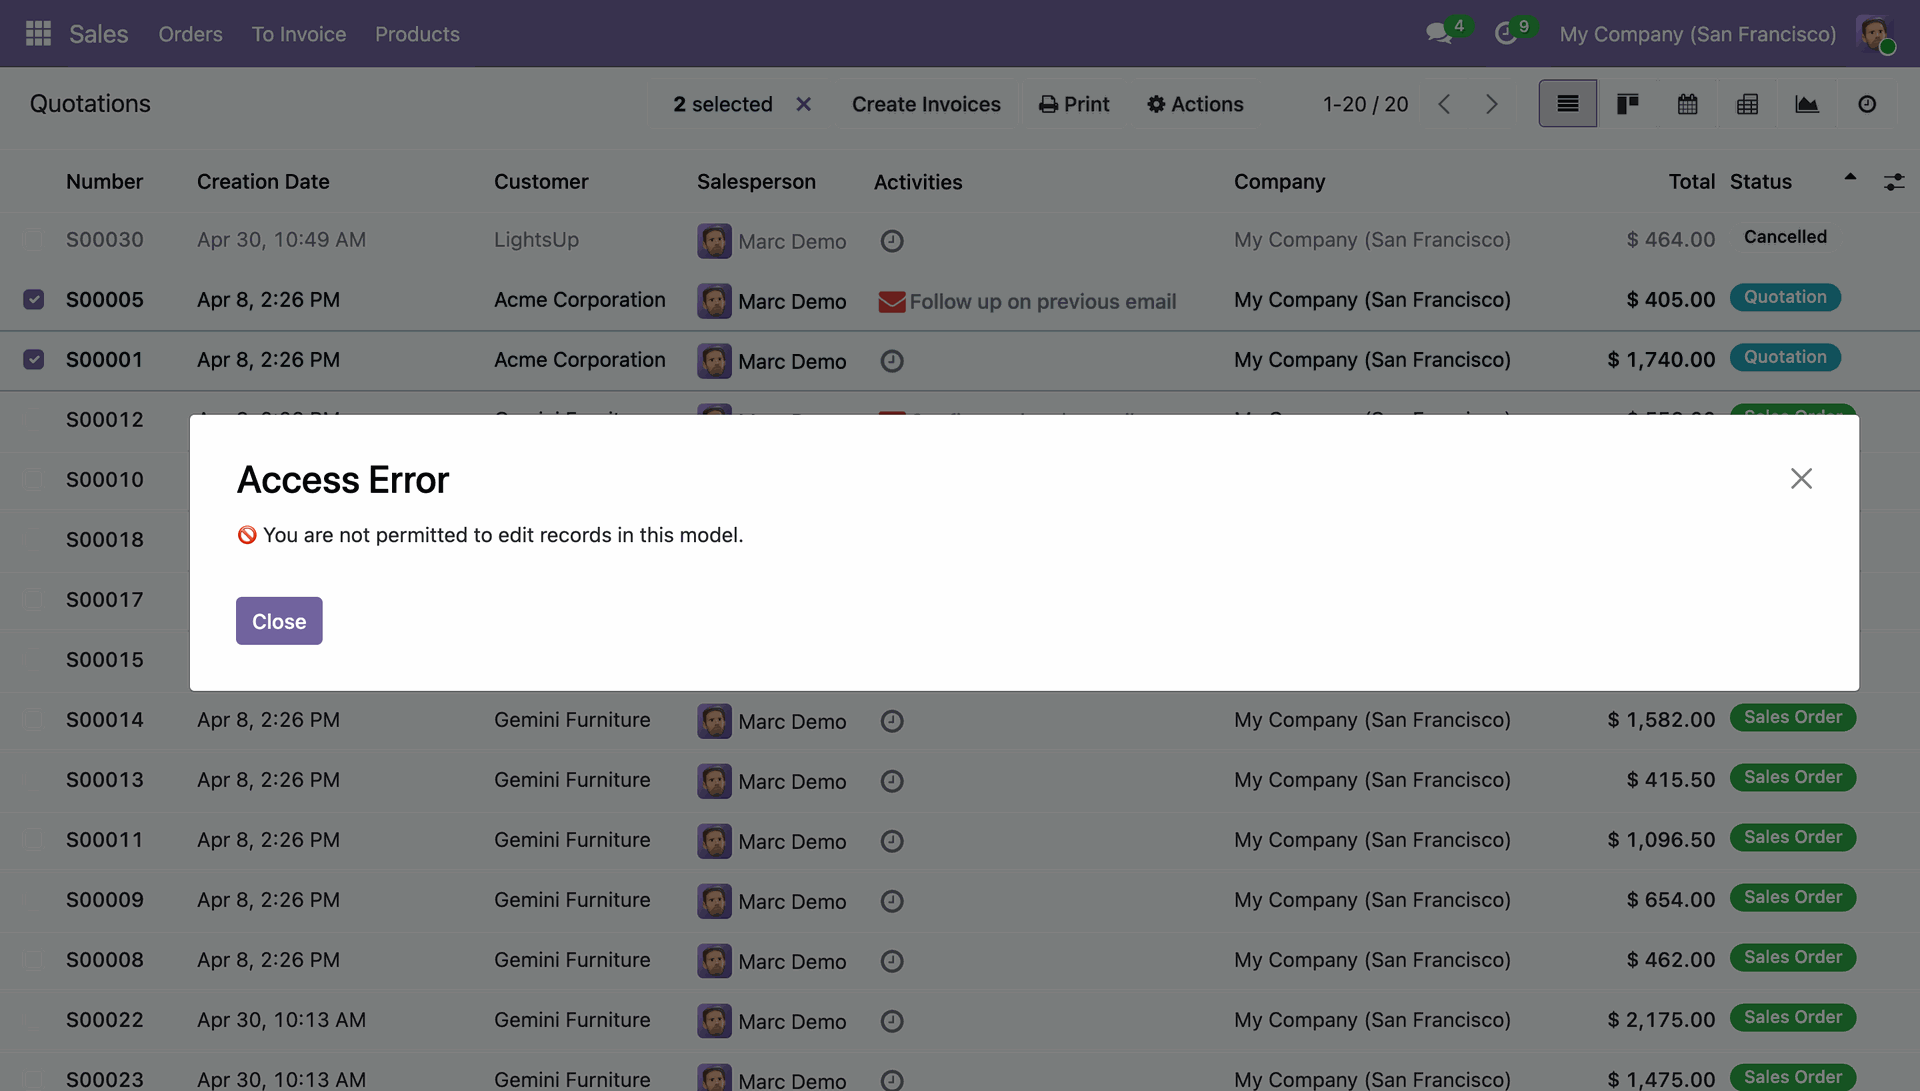Uncheck the S00001 row checkbox
This screenshot has width=1920, height=1091.
point(33,359)
